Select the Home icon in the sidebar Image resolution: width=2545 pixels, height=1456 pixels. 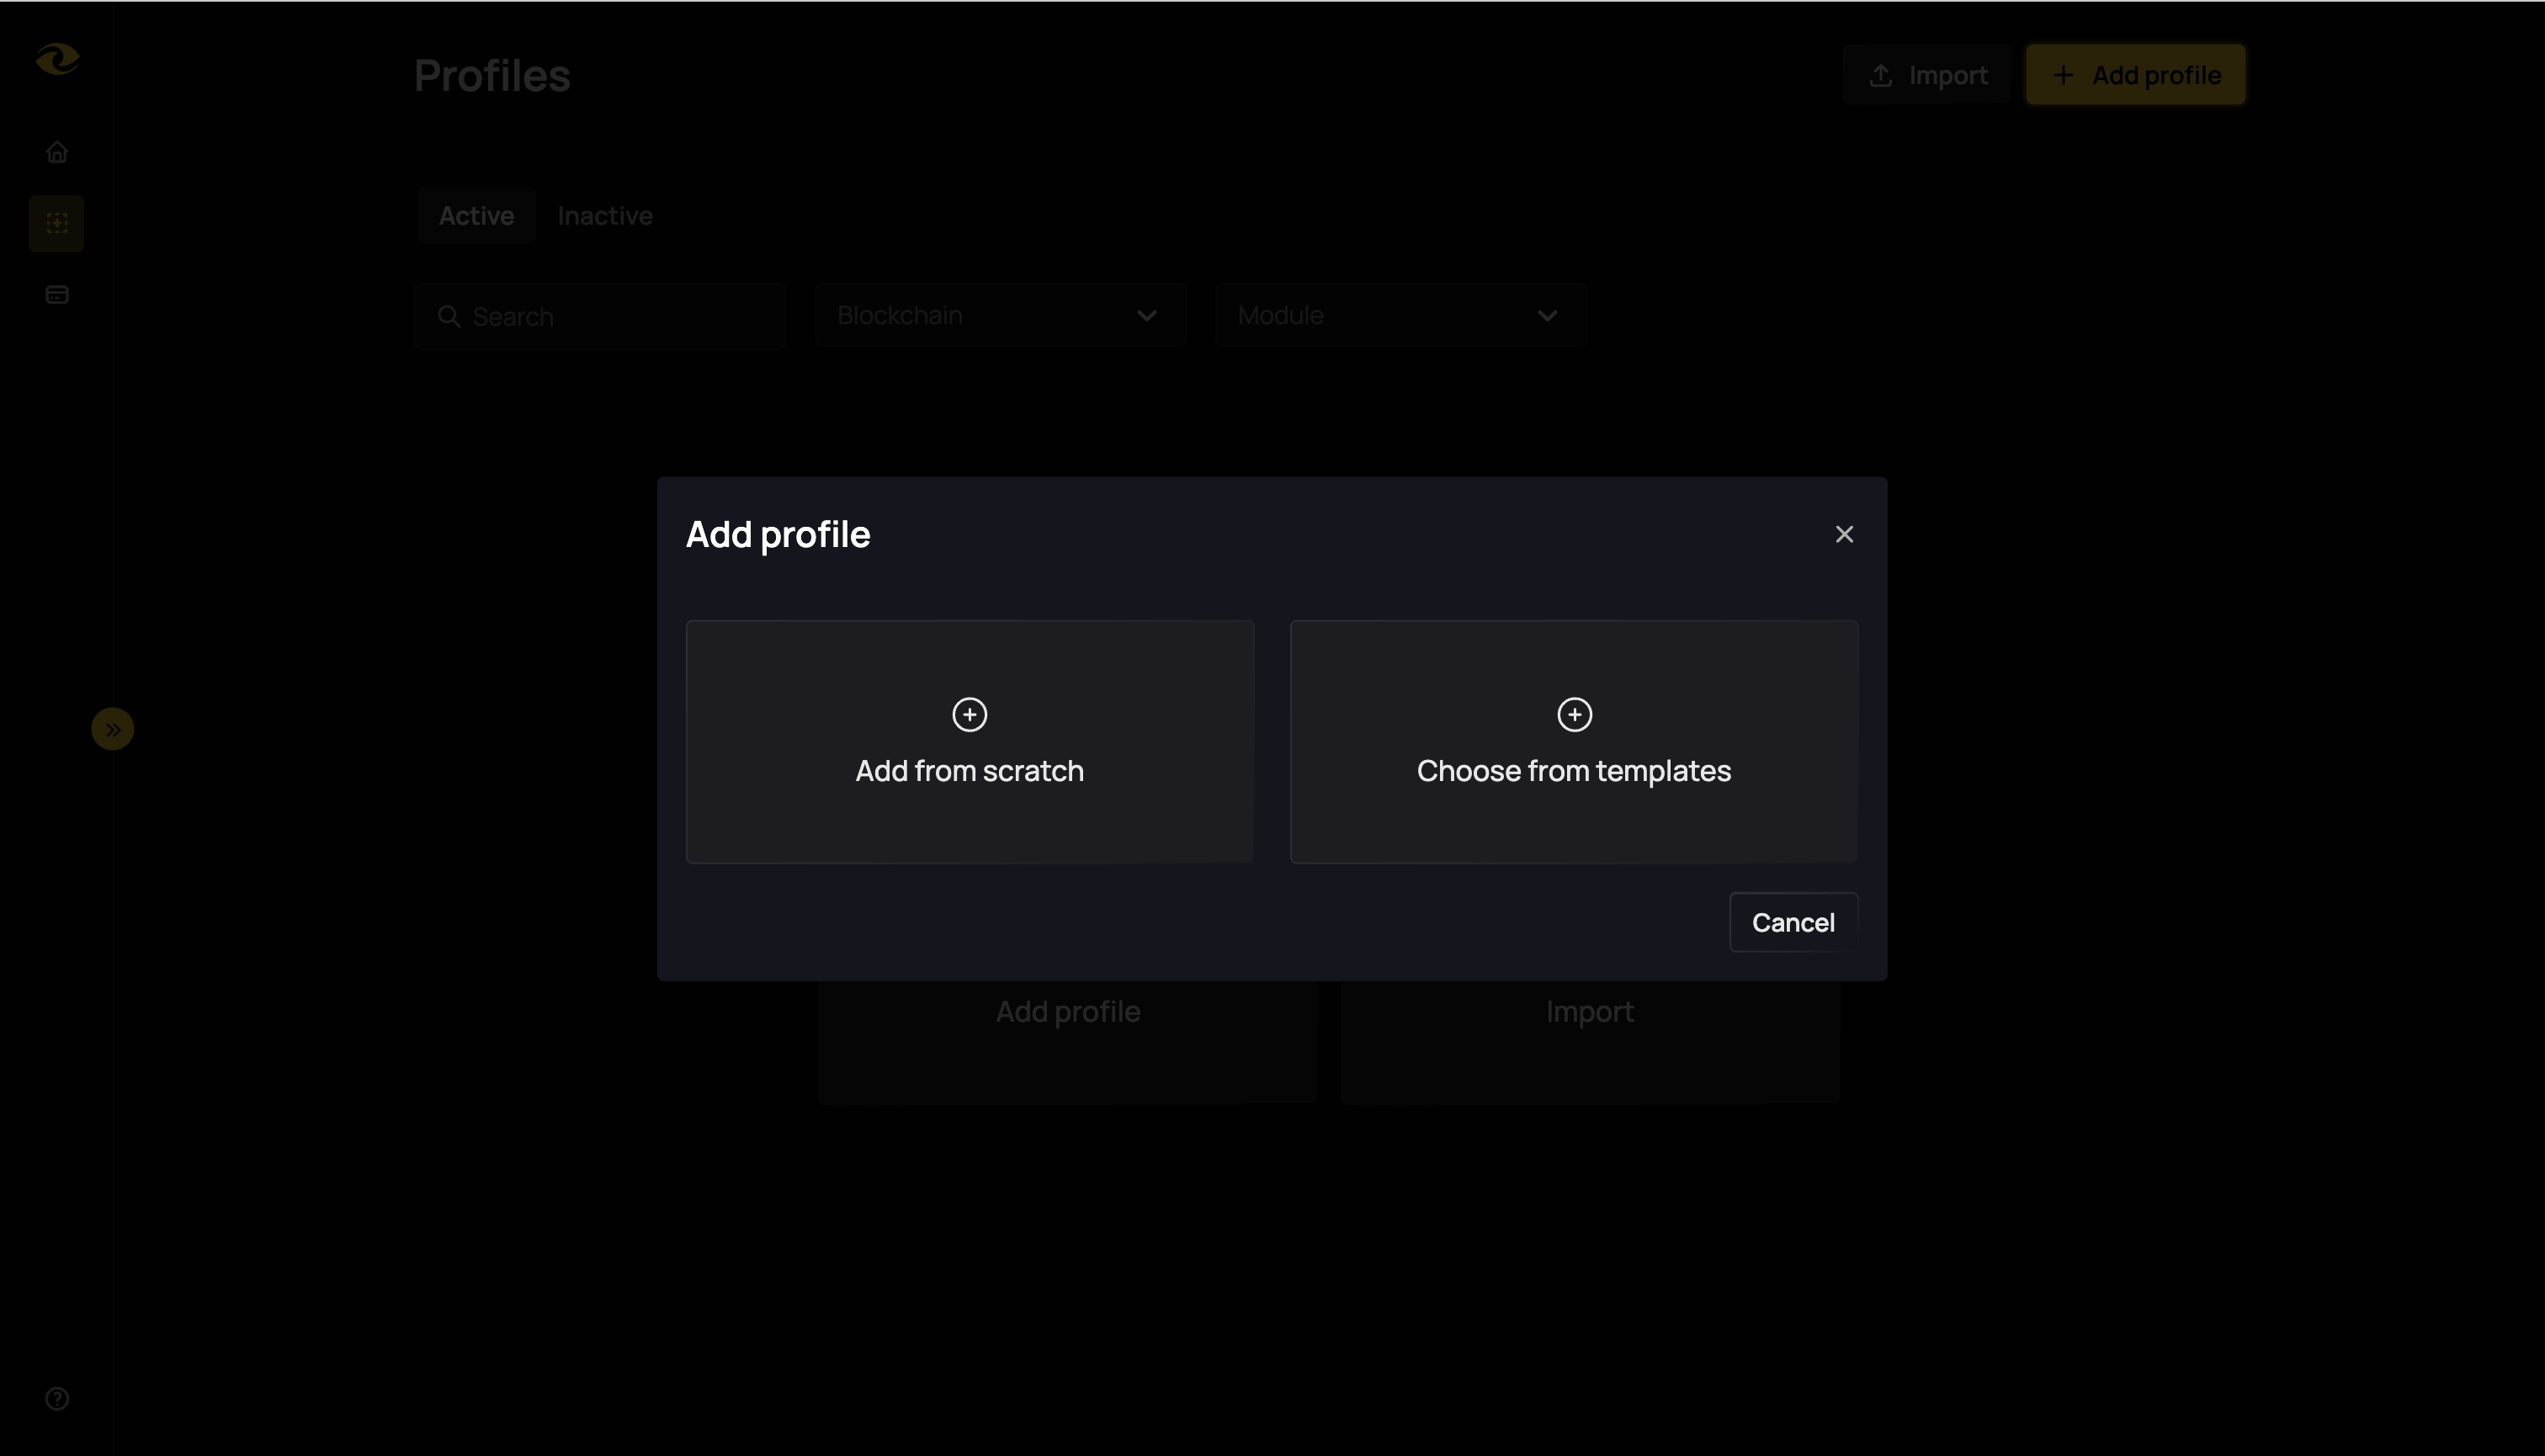57,151
